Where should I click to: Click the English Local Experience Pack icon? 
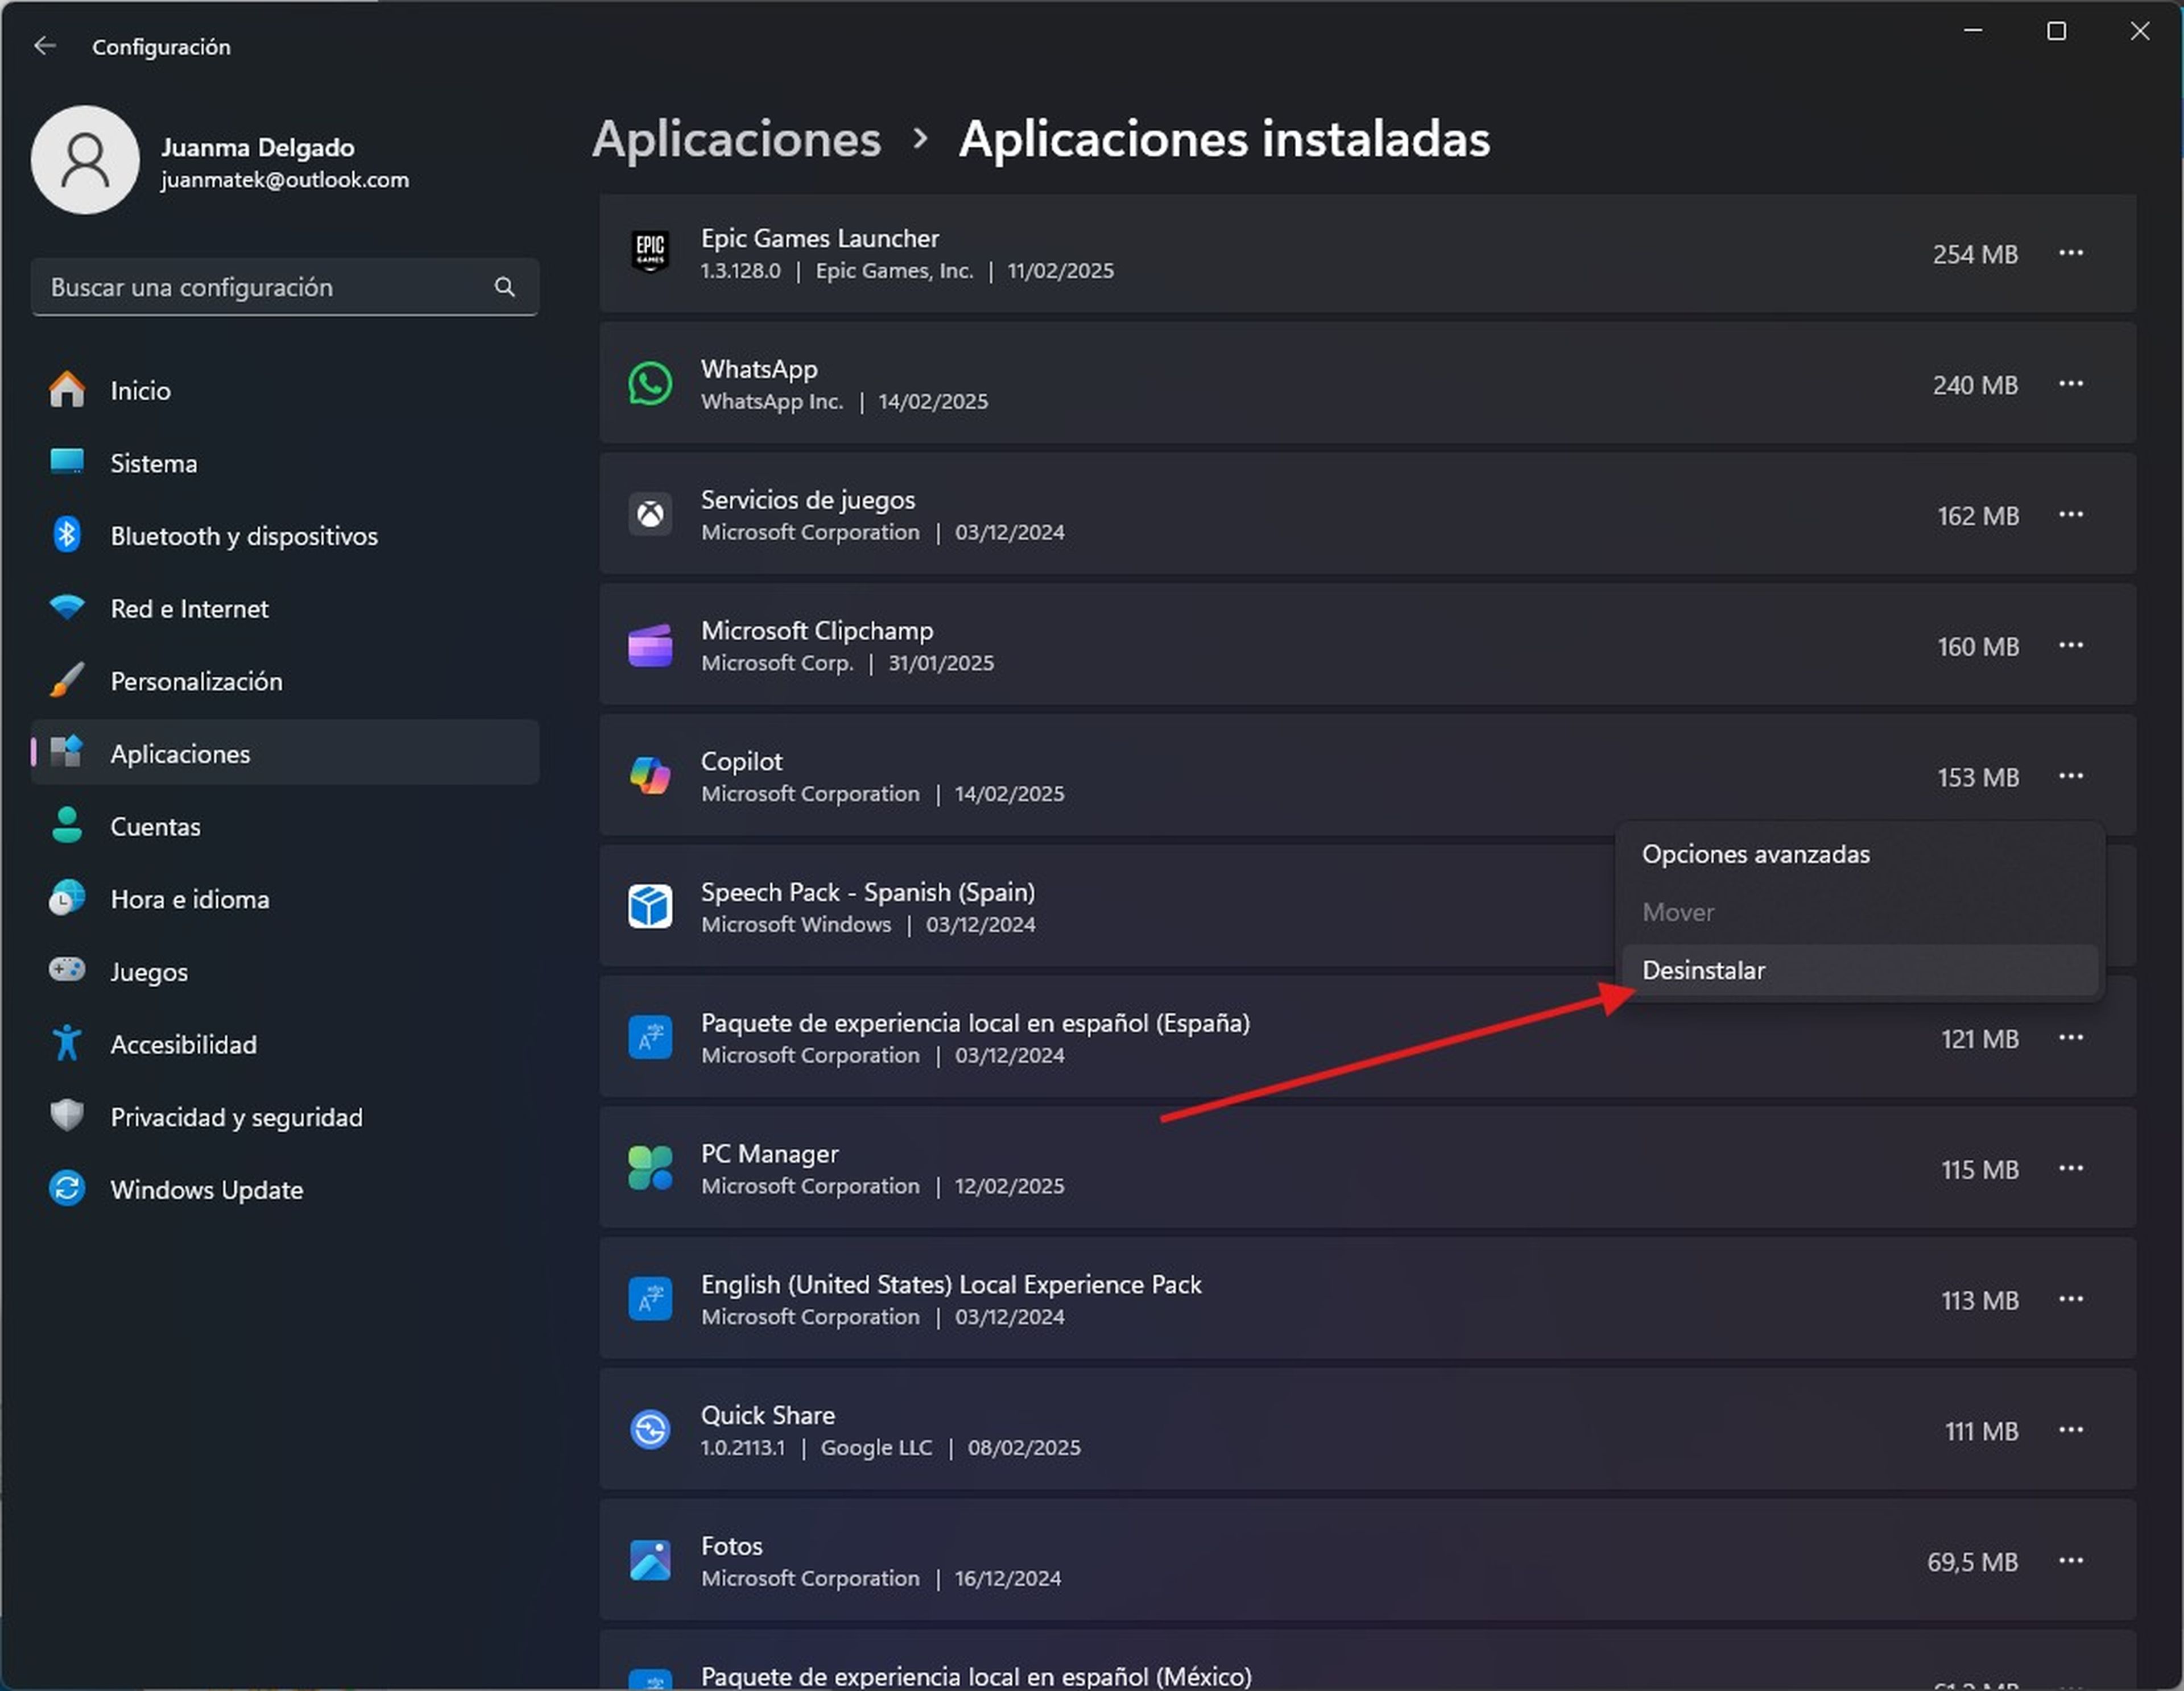click(650, 1299)
